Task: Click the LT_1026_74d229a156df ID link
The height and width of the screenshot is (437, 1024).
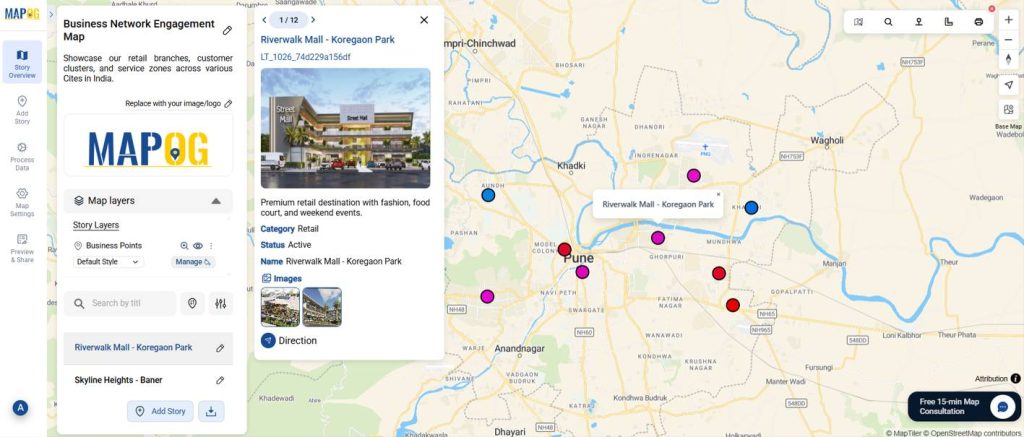Action: point(305,57)
